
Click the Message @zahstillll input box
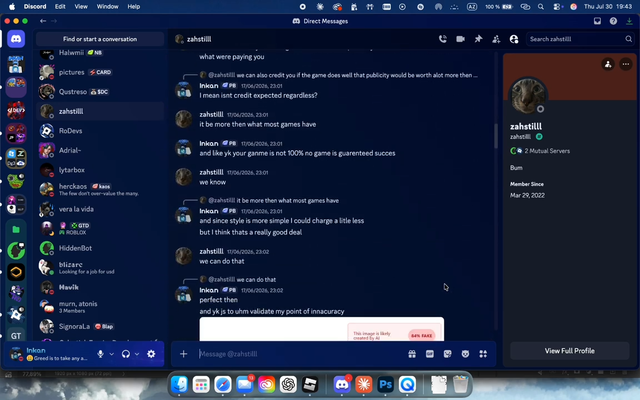(300, 354)
